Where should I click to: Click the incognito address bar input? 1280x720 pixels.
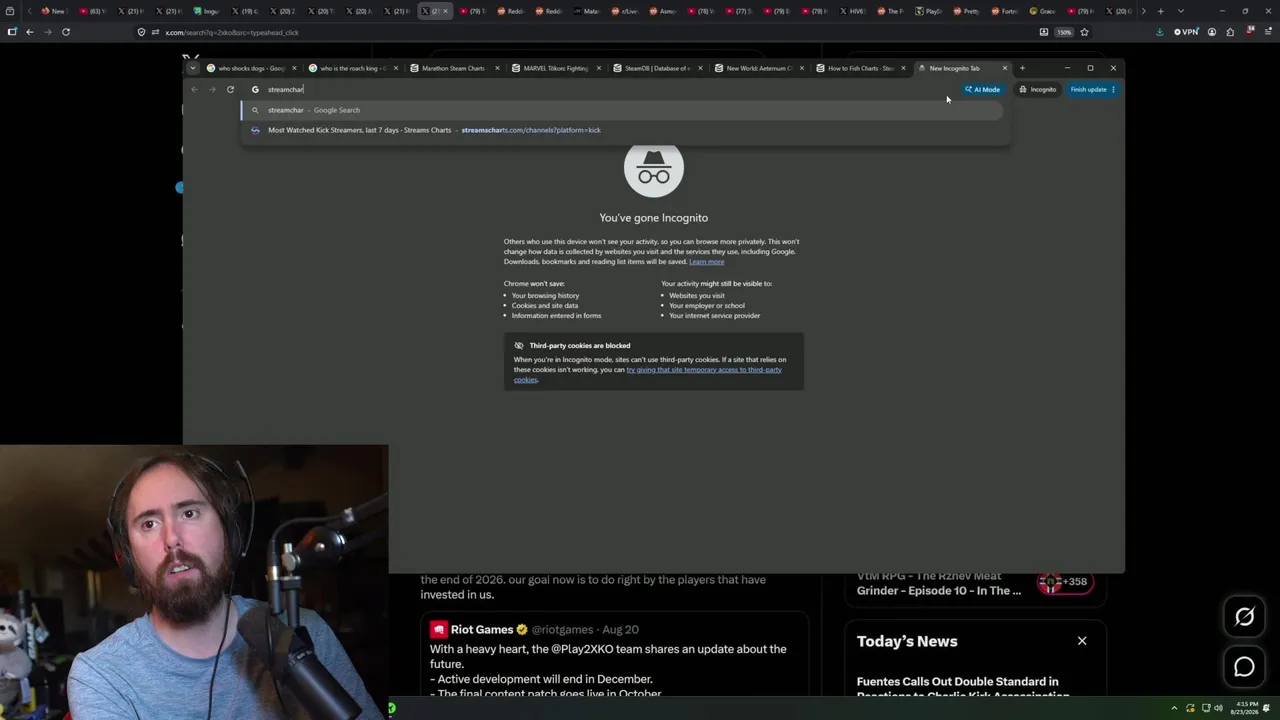click(x=600, y=90)
